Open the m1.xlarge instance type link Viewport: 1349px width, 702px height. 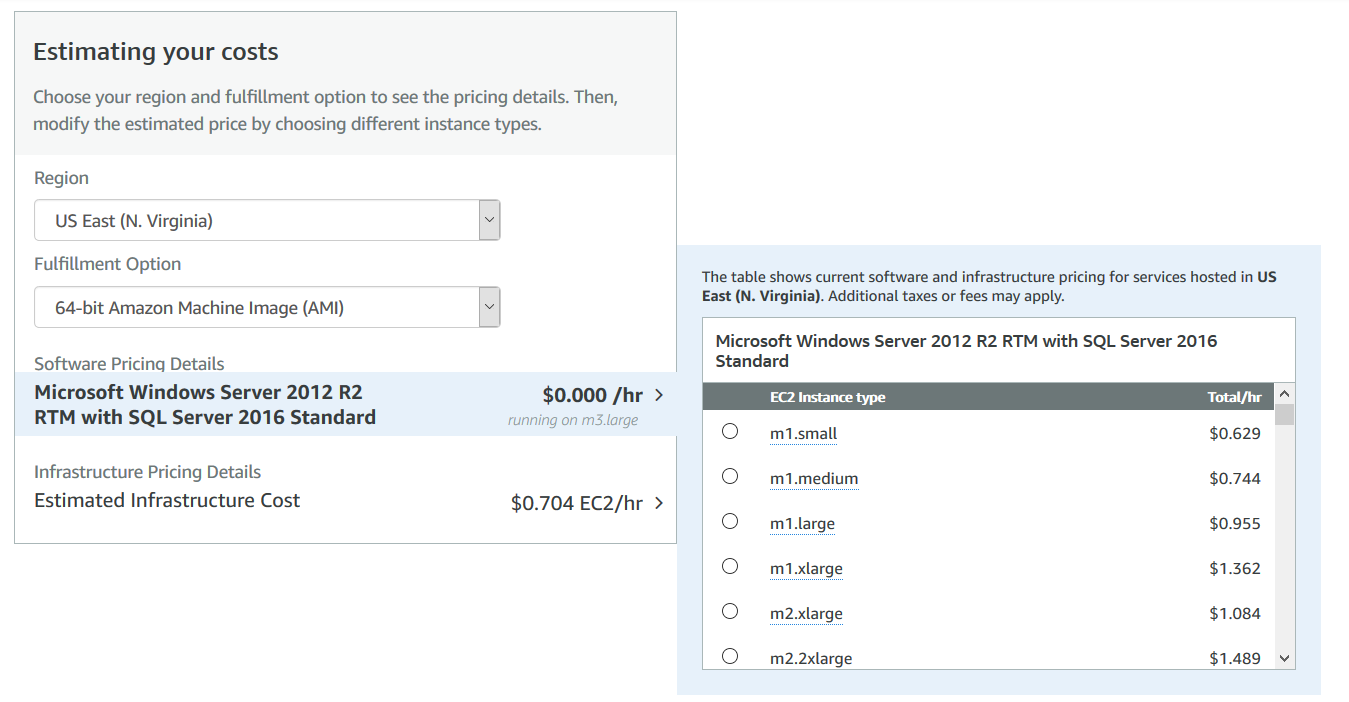pyautogui.click(x=806, y=569)
